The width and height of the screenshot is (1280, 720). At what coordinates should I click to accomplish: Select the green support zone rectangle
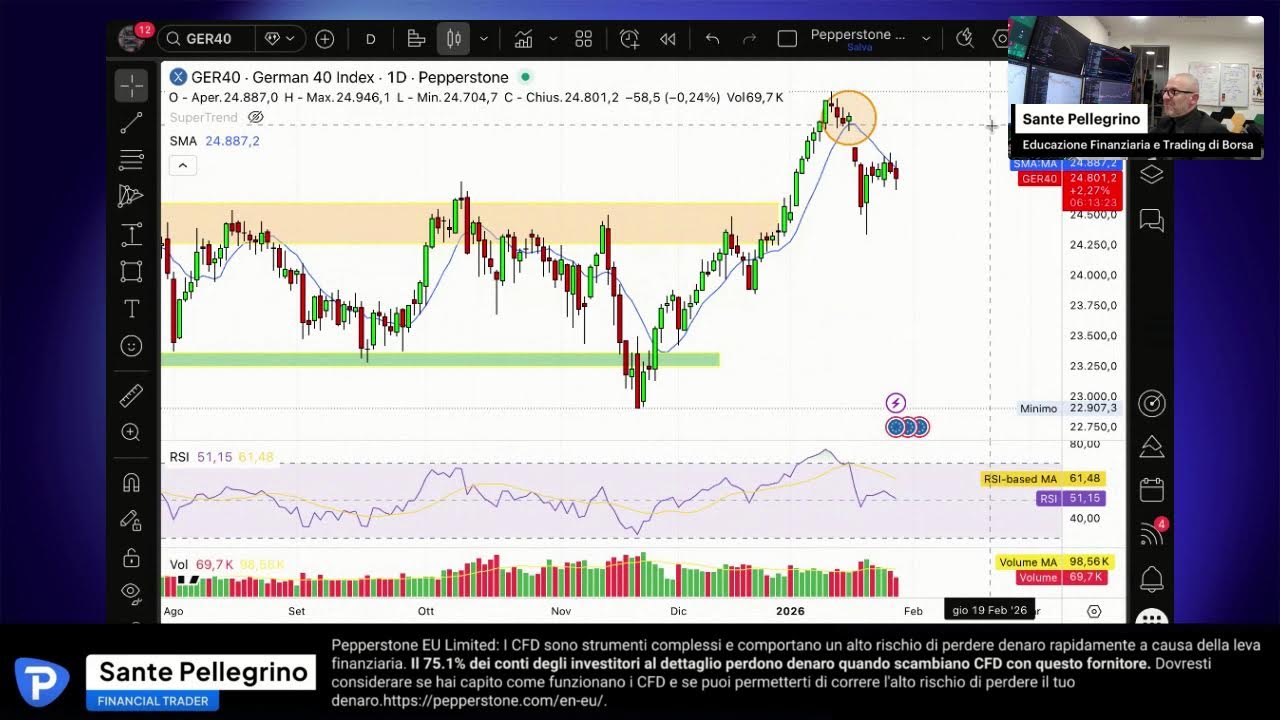440,359
